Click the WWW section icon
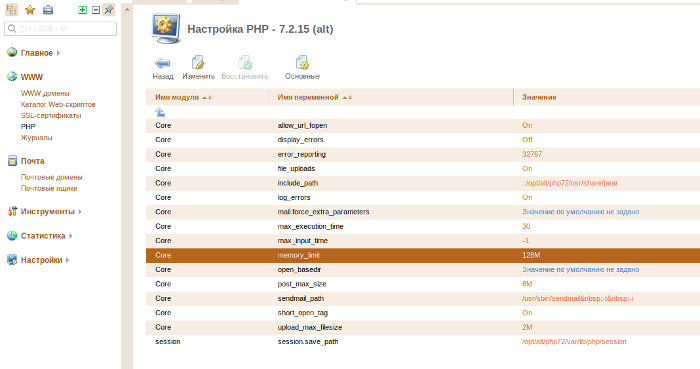Image resolution: width=700 pixels, height=369 pixels. [12, 77]
